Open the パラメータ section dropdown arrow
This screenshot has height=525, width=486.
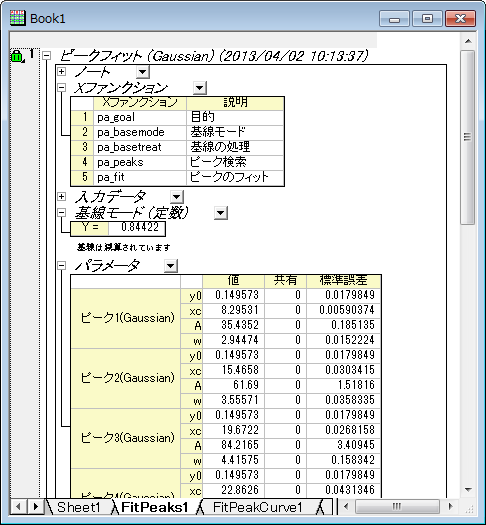[x=171, y=266]
